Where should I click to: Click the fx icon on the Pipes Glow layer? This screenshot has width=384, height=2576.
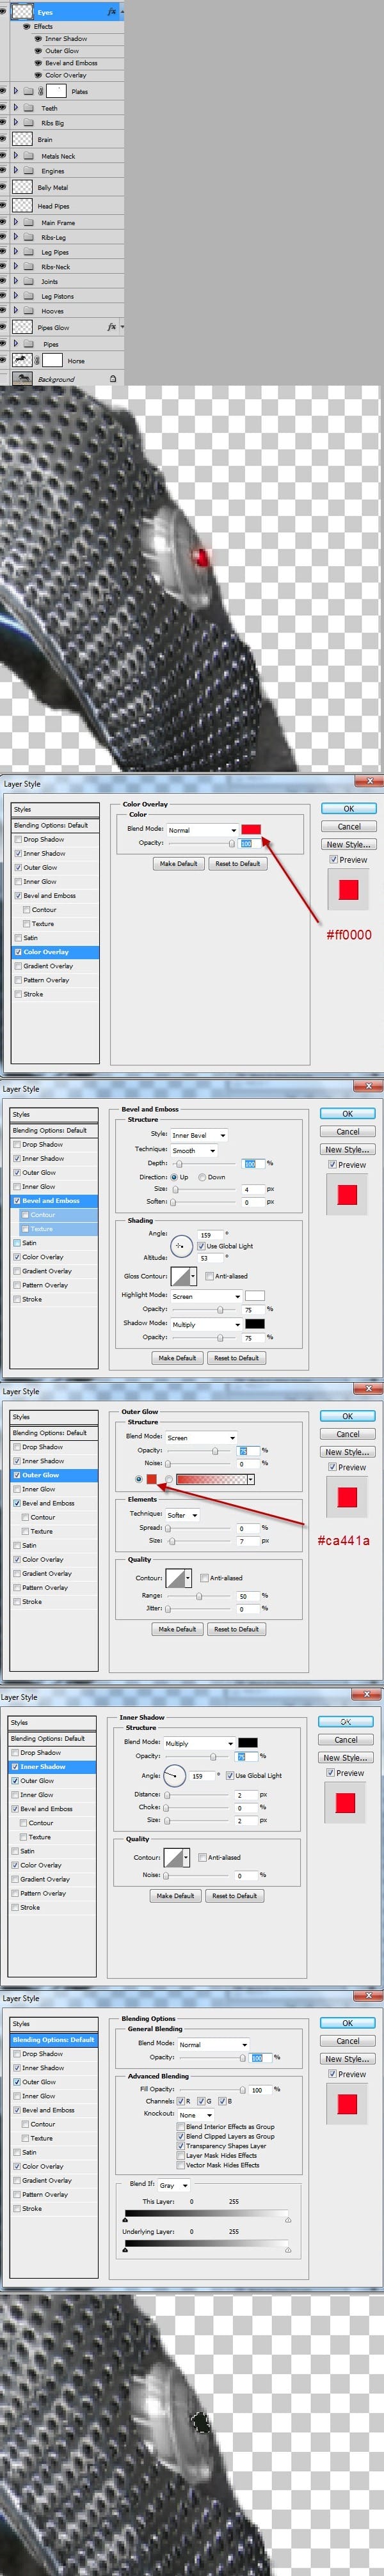tap(112, 327)
